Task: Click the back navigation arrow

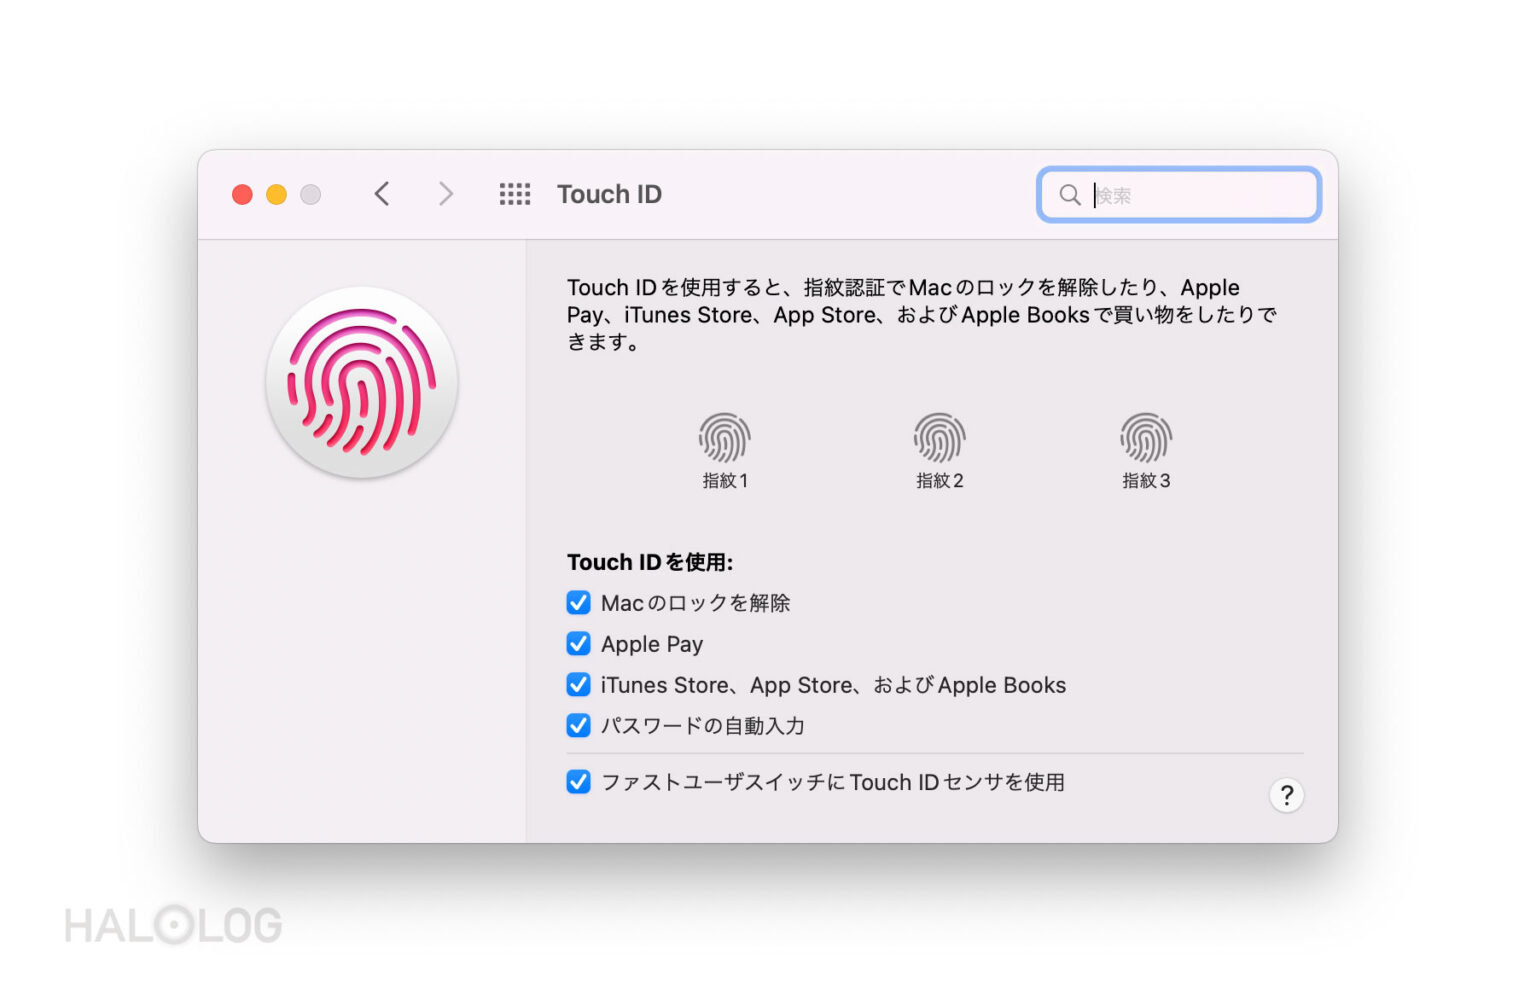Action: (381, 194)
